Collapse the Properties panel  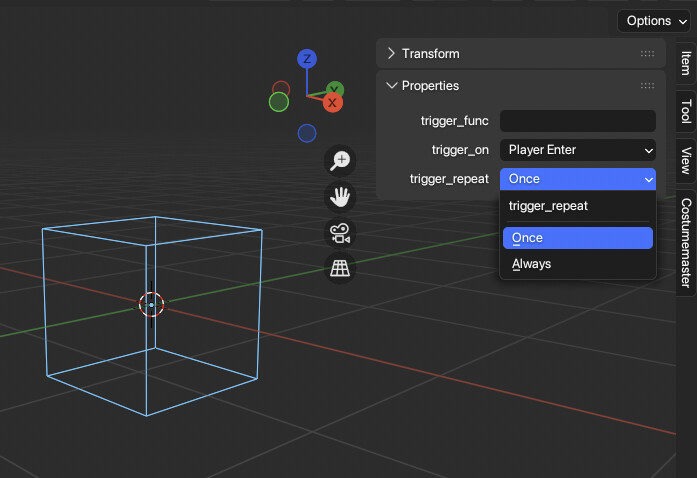(391, 86)
